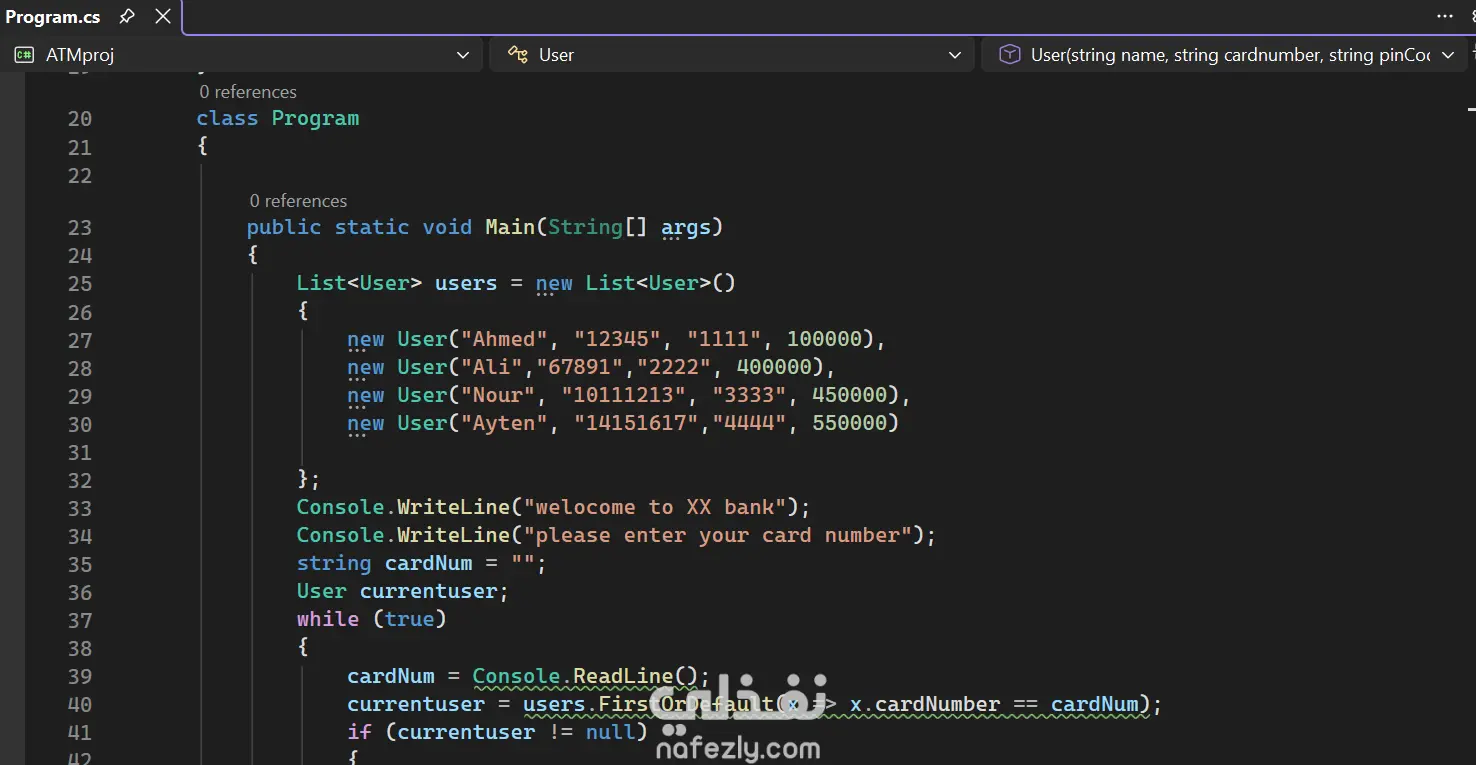Click "cardNum" declaration on line 35

(428, 563)
